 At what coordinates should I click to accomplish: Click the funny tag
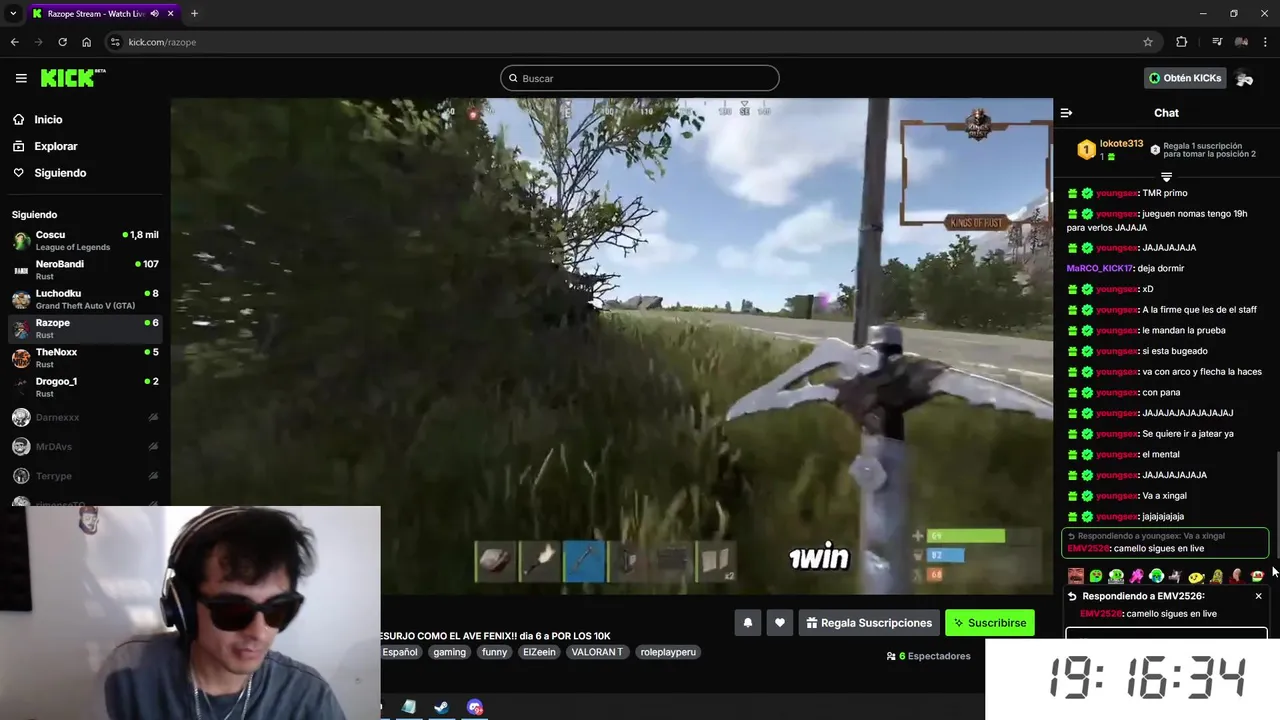pyautogui.click(x=494, y=652)
